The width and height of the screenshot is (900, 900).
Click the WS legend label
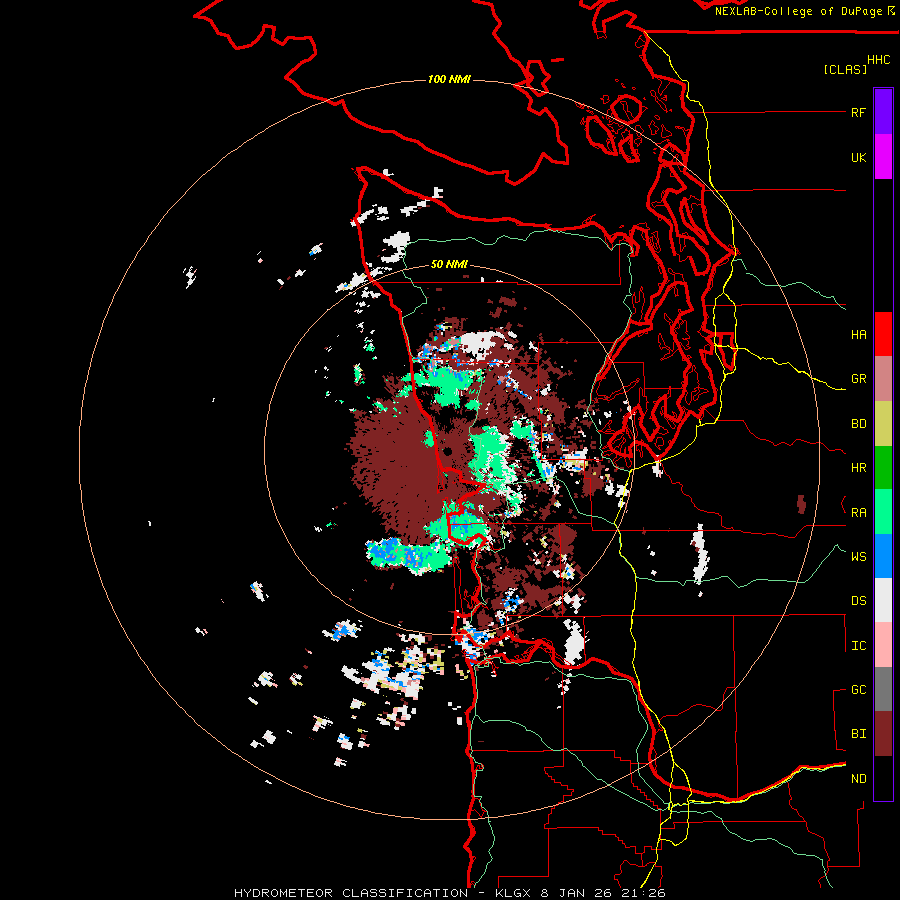point(858,557)
